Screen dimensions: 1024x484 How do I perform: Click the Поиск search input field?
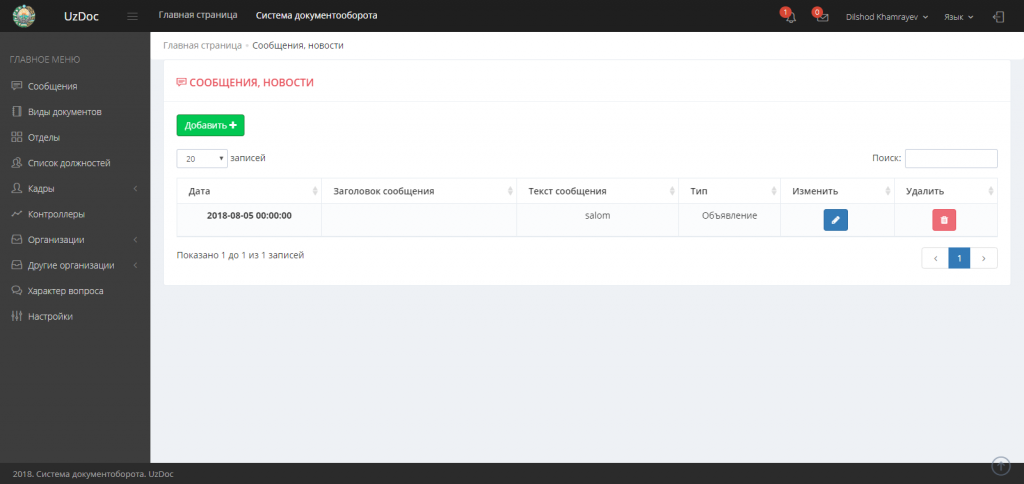(950, 158)
